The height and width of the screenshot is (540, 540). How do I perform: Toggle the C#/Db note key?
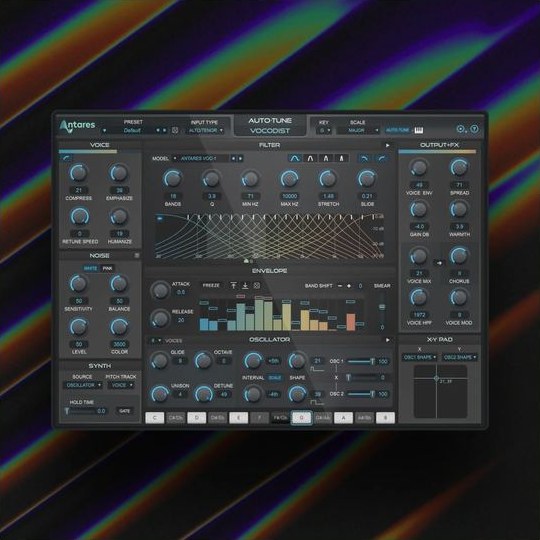176,418
